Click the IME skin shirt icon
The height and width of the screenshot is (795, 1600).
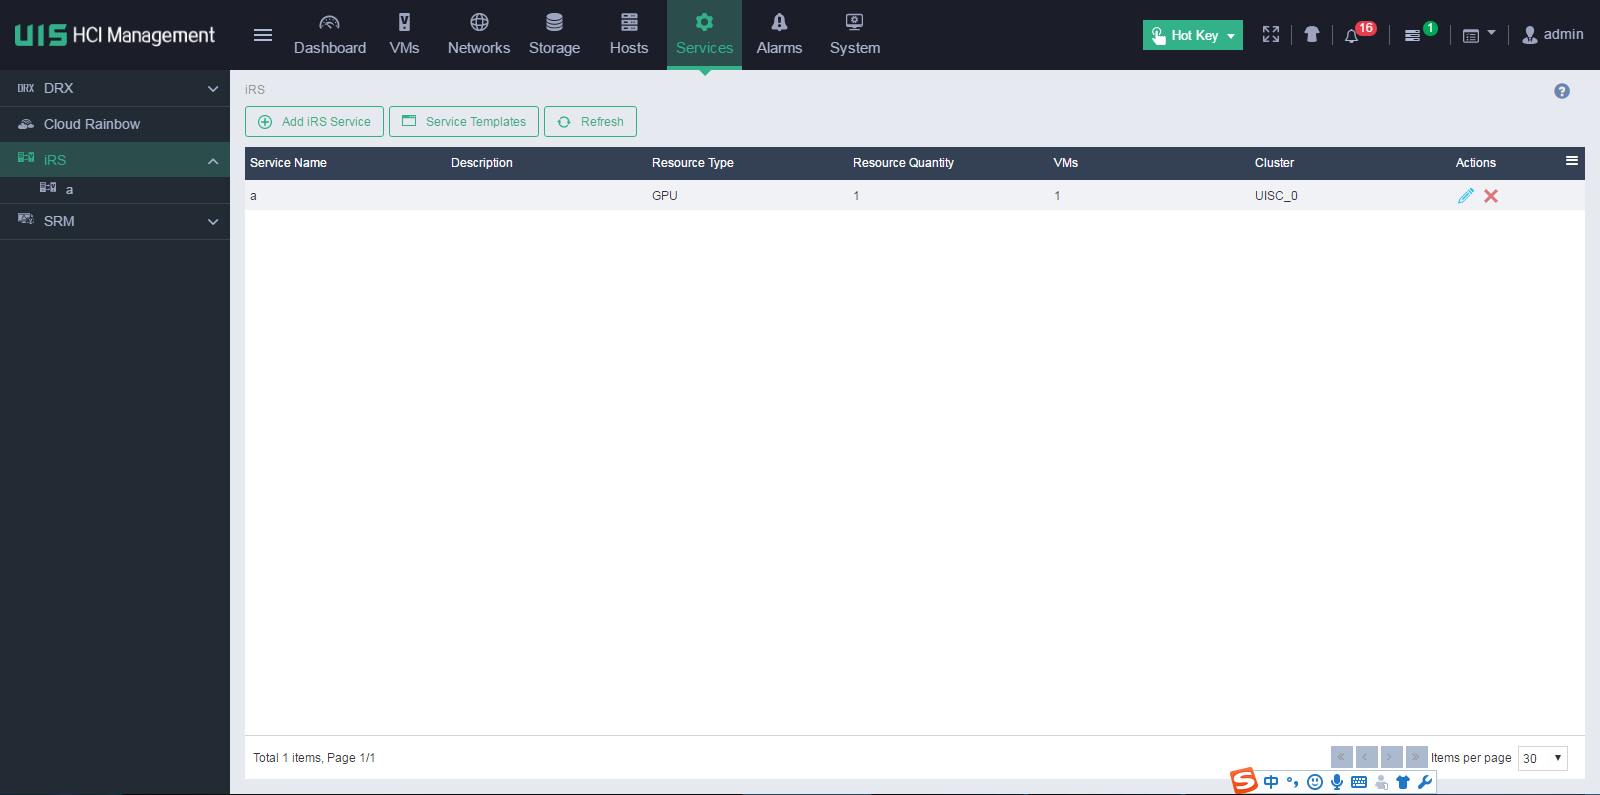pos(1403,782)
